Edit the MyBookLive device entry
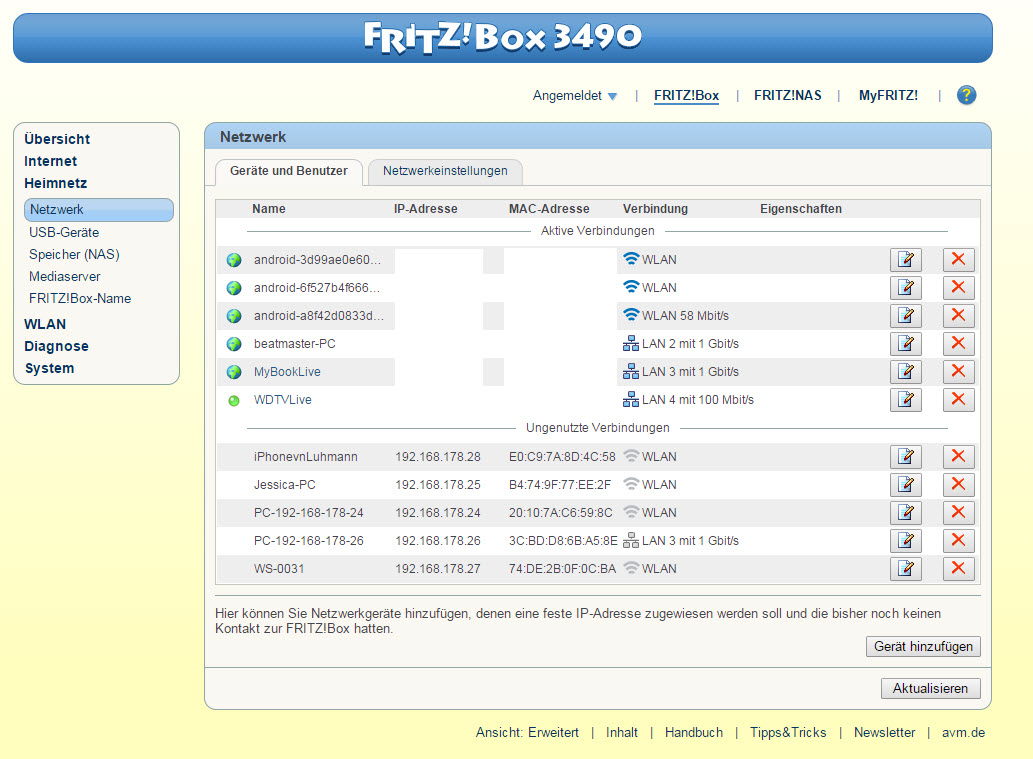The image size is (1033, 759). click(x=906, y=372)
